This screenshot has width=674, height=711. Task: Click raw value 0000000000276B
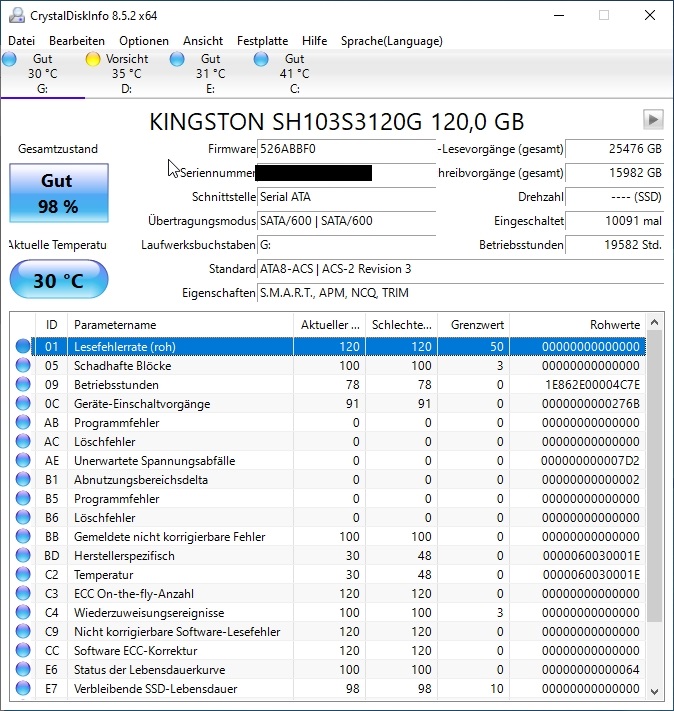click(591, 404)
